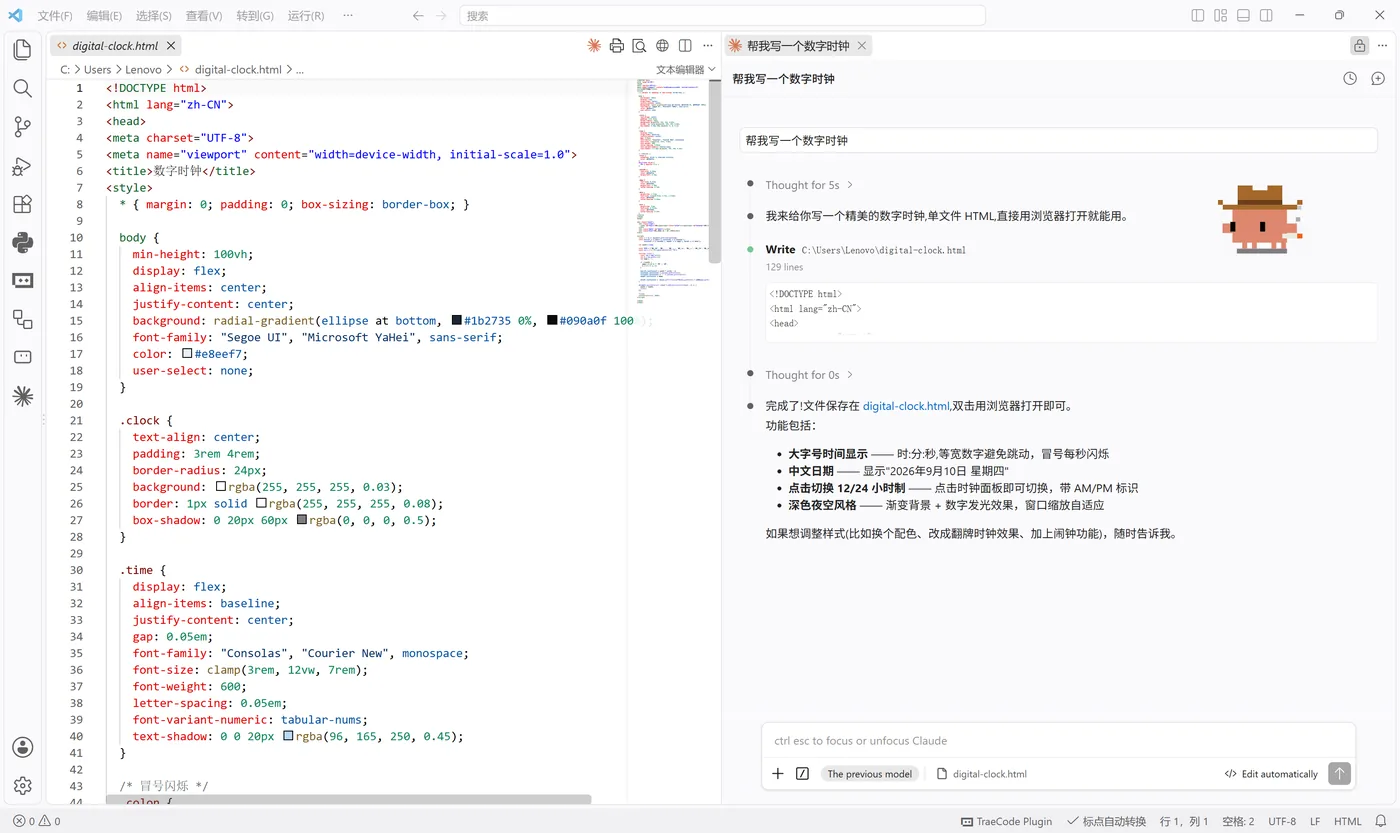Screen dimensions: 1400x833
Task: Toggle 标点自动转换 in status bar
Action: [1106, 821]
